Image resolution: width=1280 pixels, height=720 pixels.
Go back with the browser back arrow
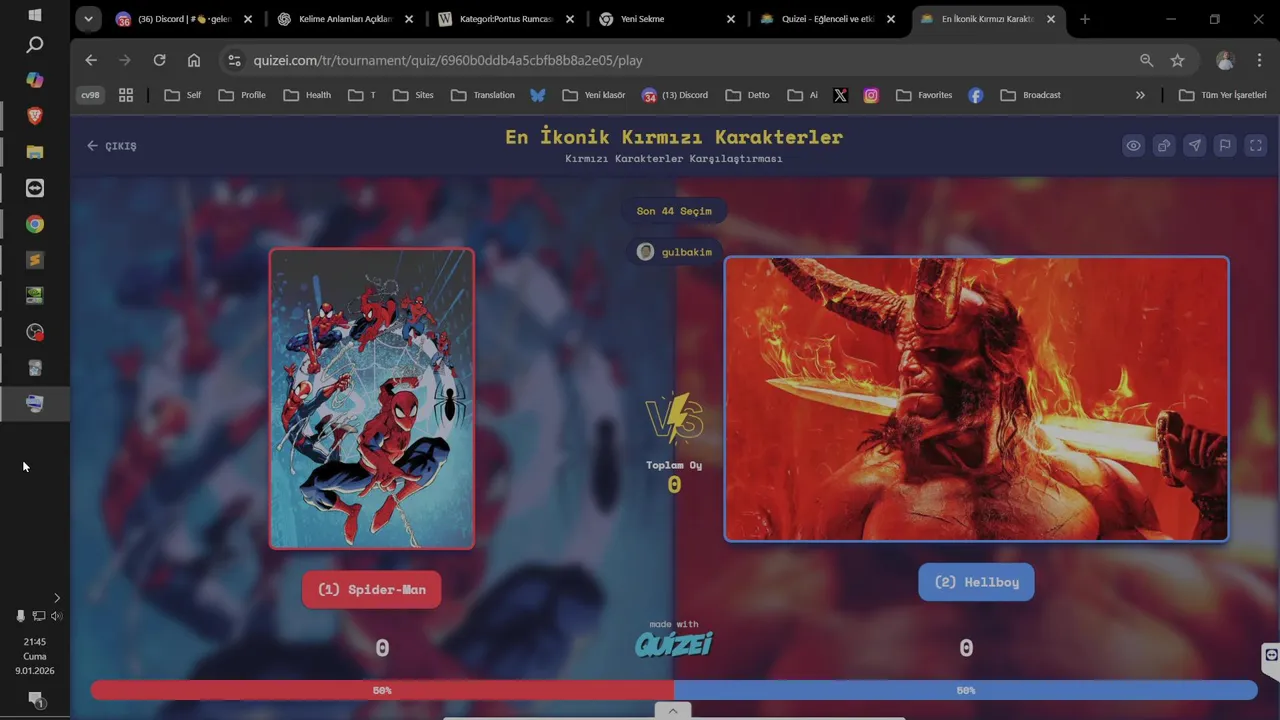[91, 60]
